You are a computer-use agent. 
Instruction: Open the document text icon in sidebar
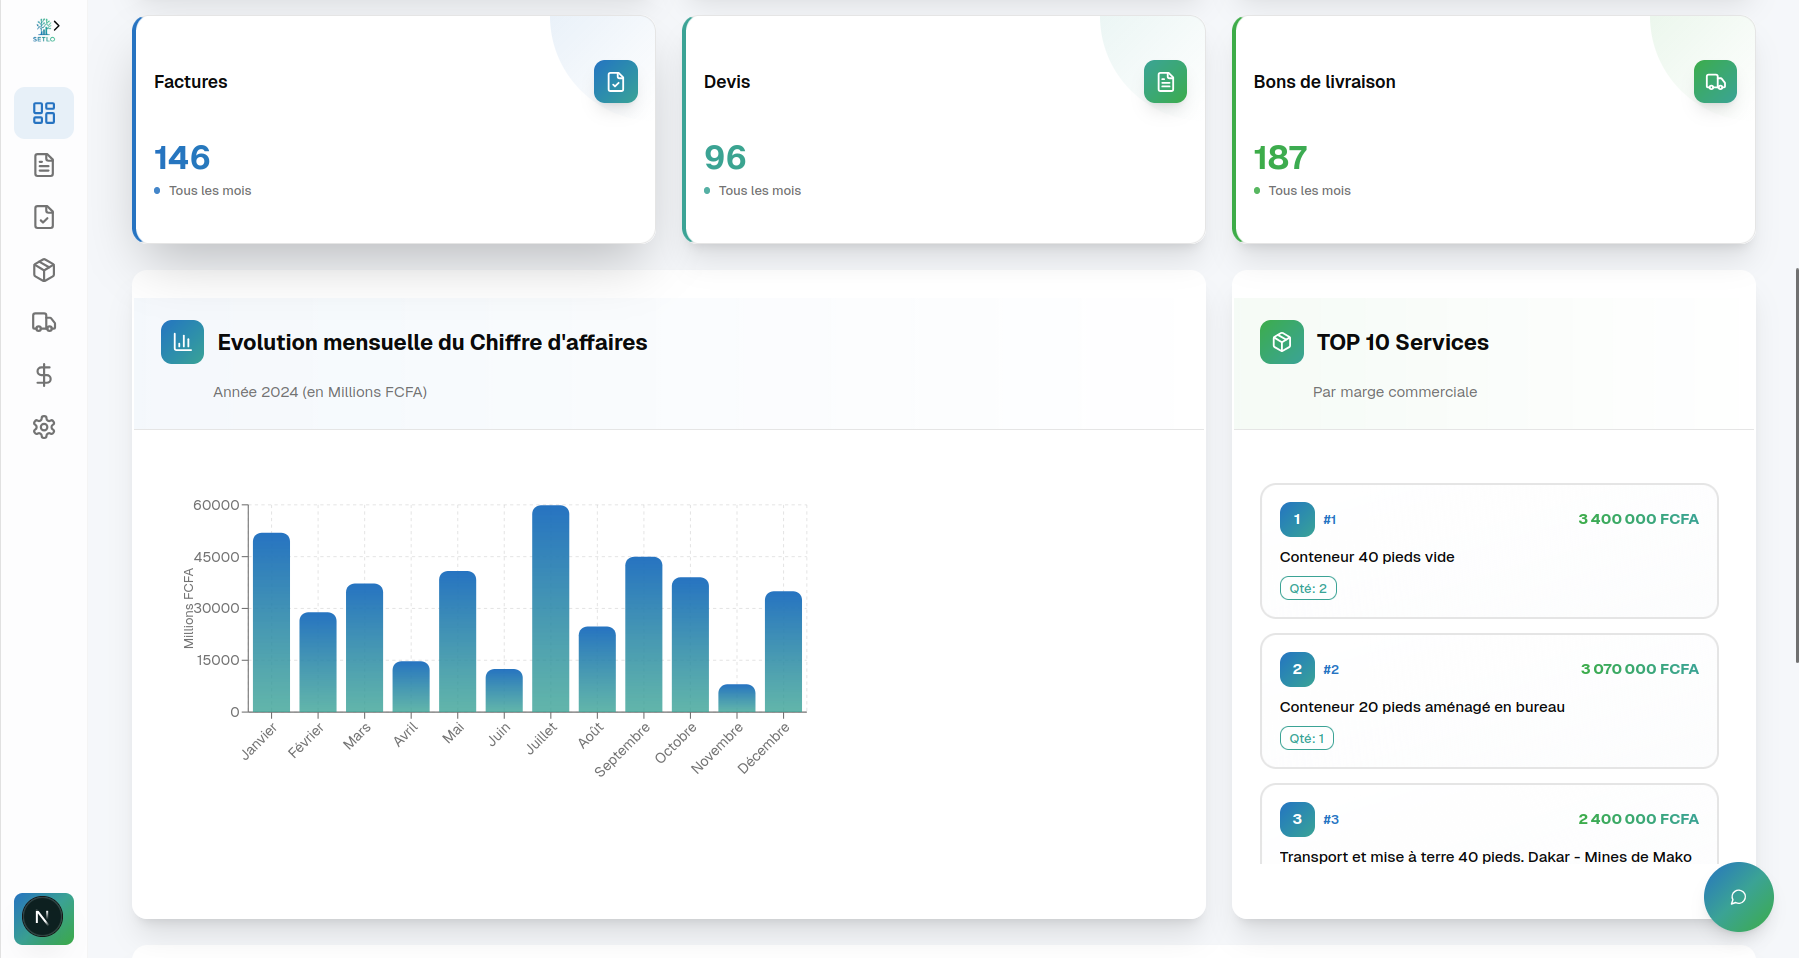click(x=44, y=165)
